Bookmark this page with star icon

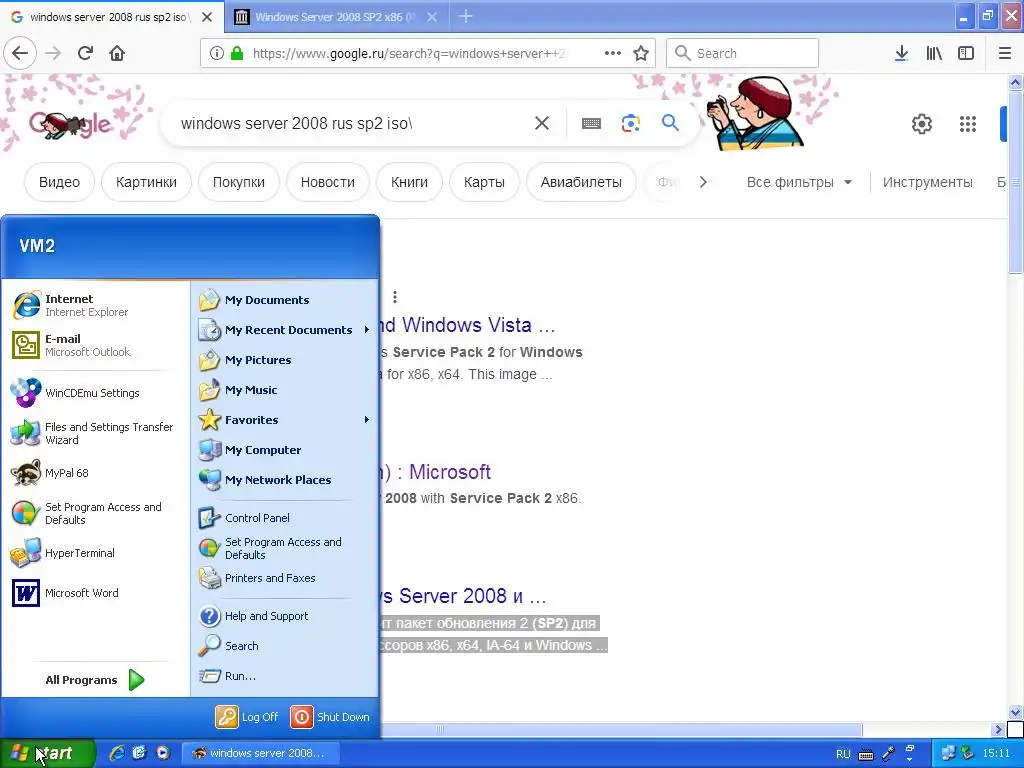pos(641,53)
